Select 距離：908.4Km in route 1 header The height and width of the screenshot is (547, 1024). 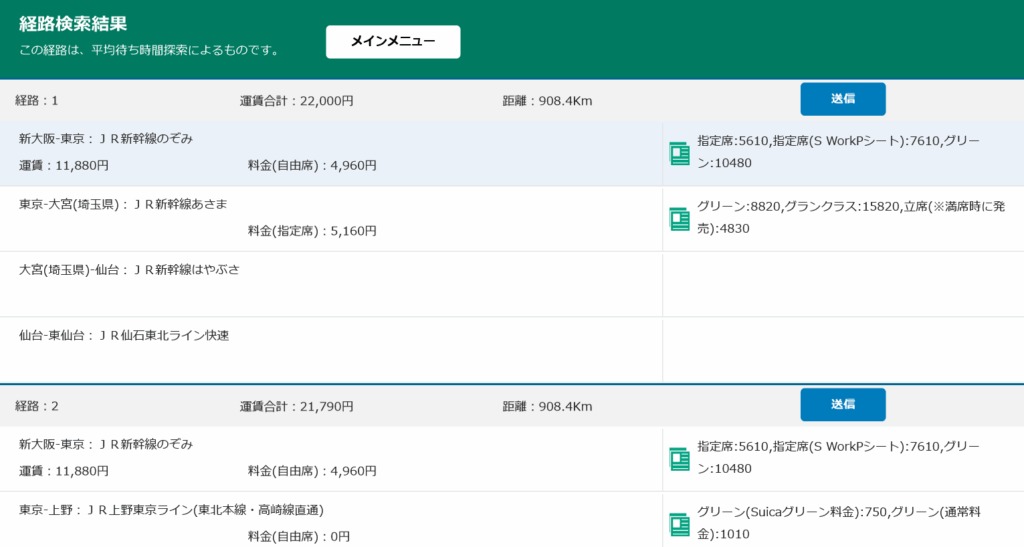[x=547, y=101]
